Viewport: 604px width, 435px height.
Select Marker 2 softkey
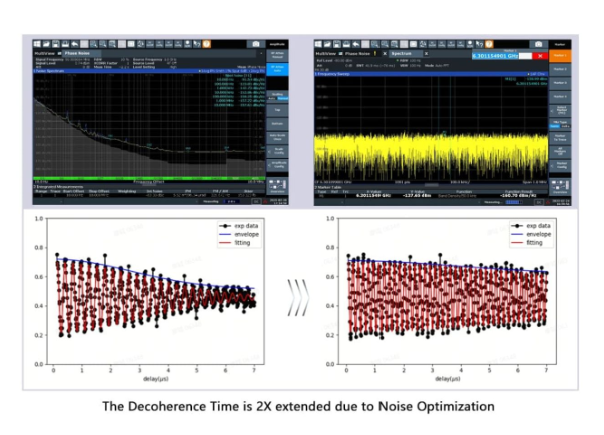tap(560, 69)
